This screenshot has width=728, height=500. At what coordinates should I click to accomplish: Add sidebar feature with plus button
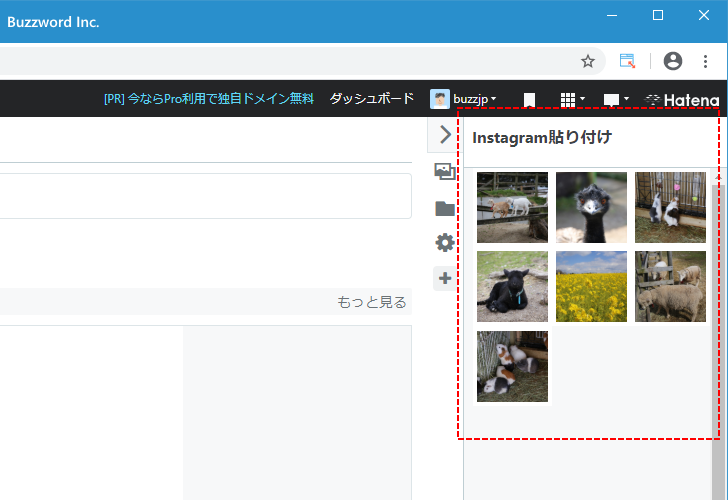coord(445,278)
